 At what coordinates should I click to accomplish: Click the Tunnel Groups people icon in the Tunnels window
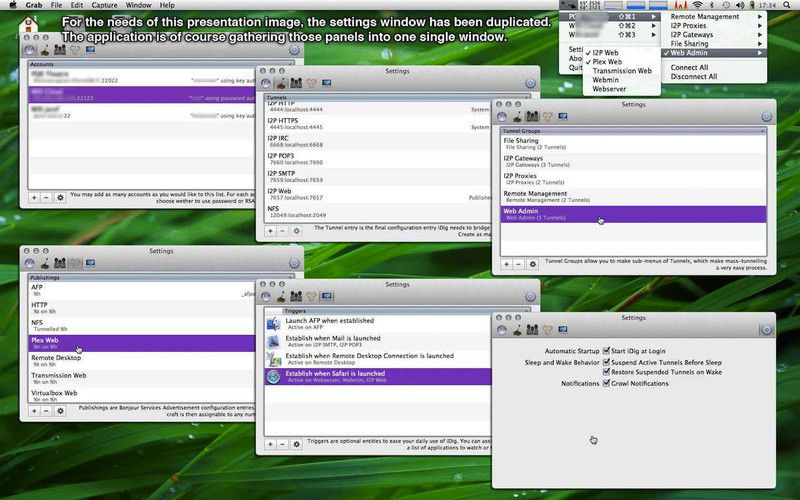tap(296, 83)
